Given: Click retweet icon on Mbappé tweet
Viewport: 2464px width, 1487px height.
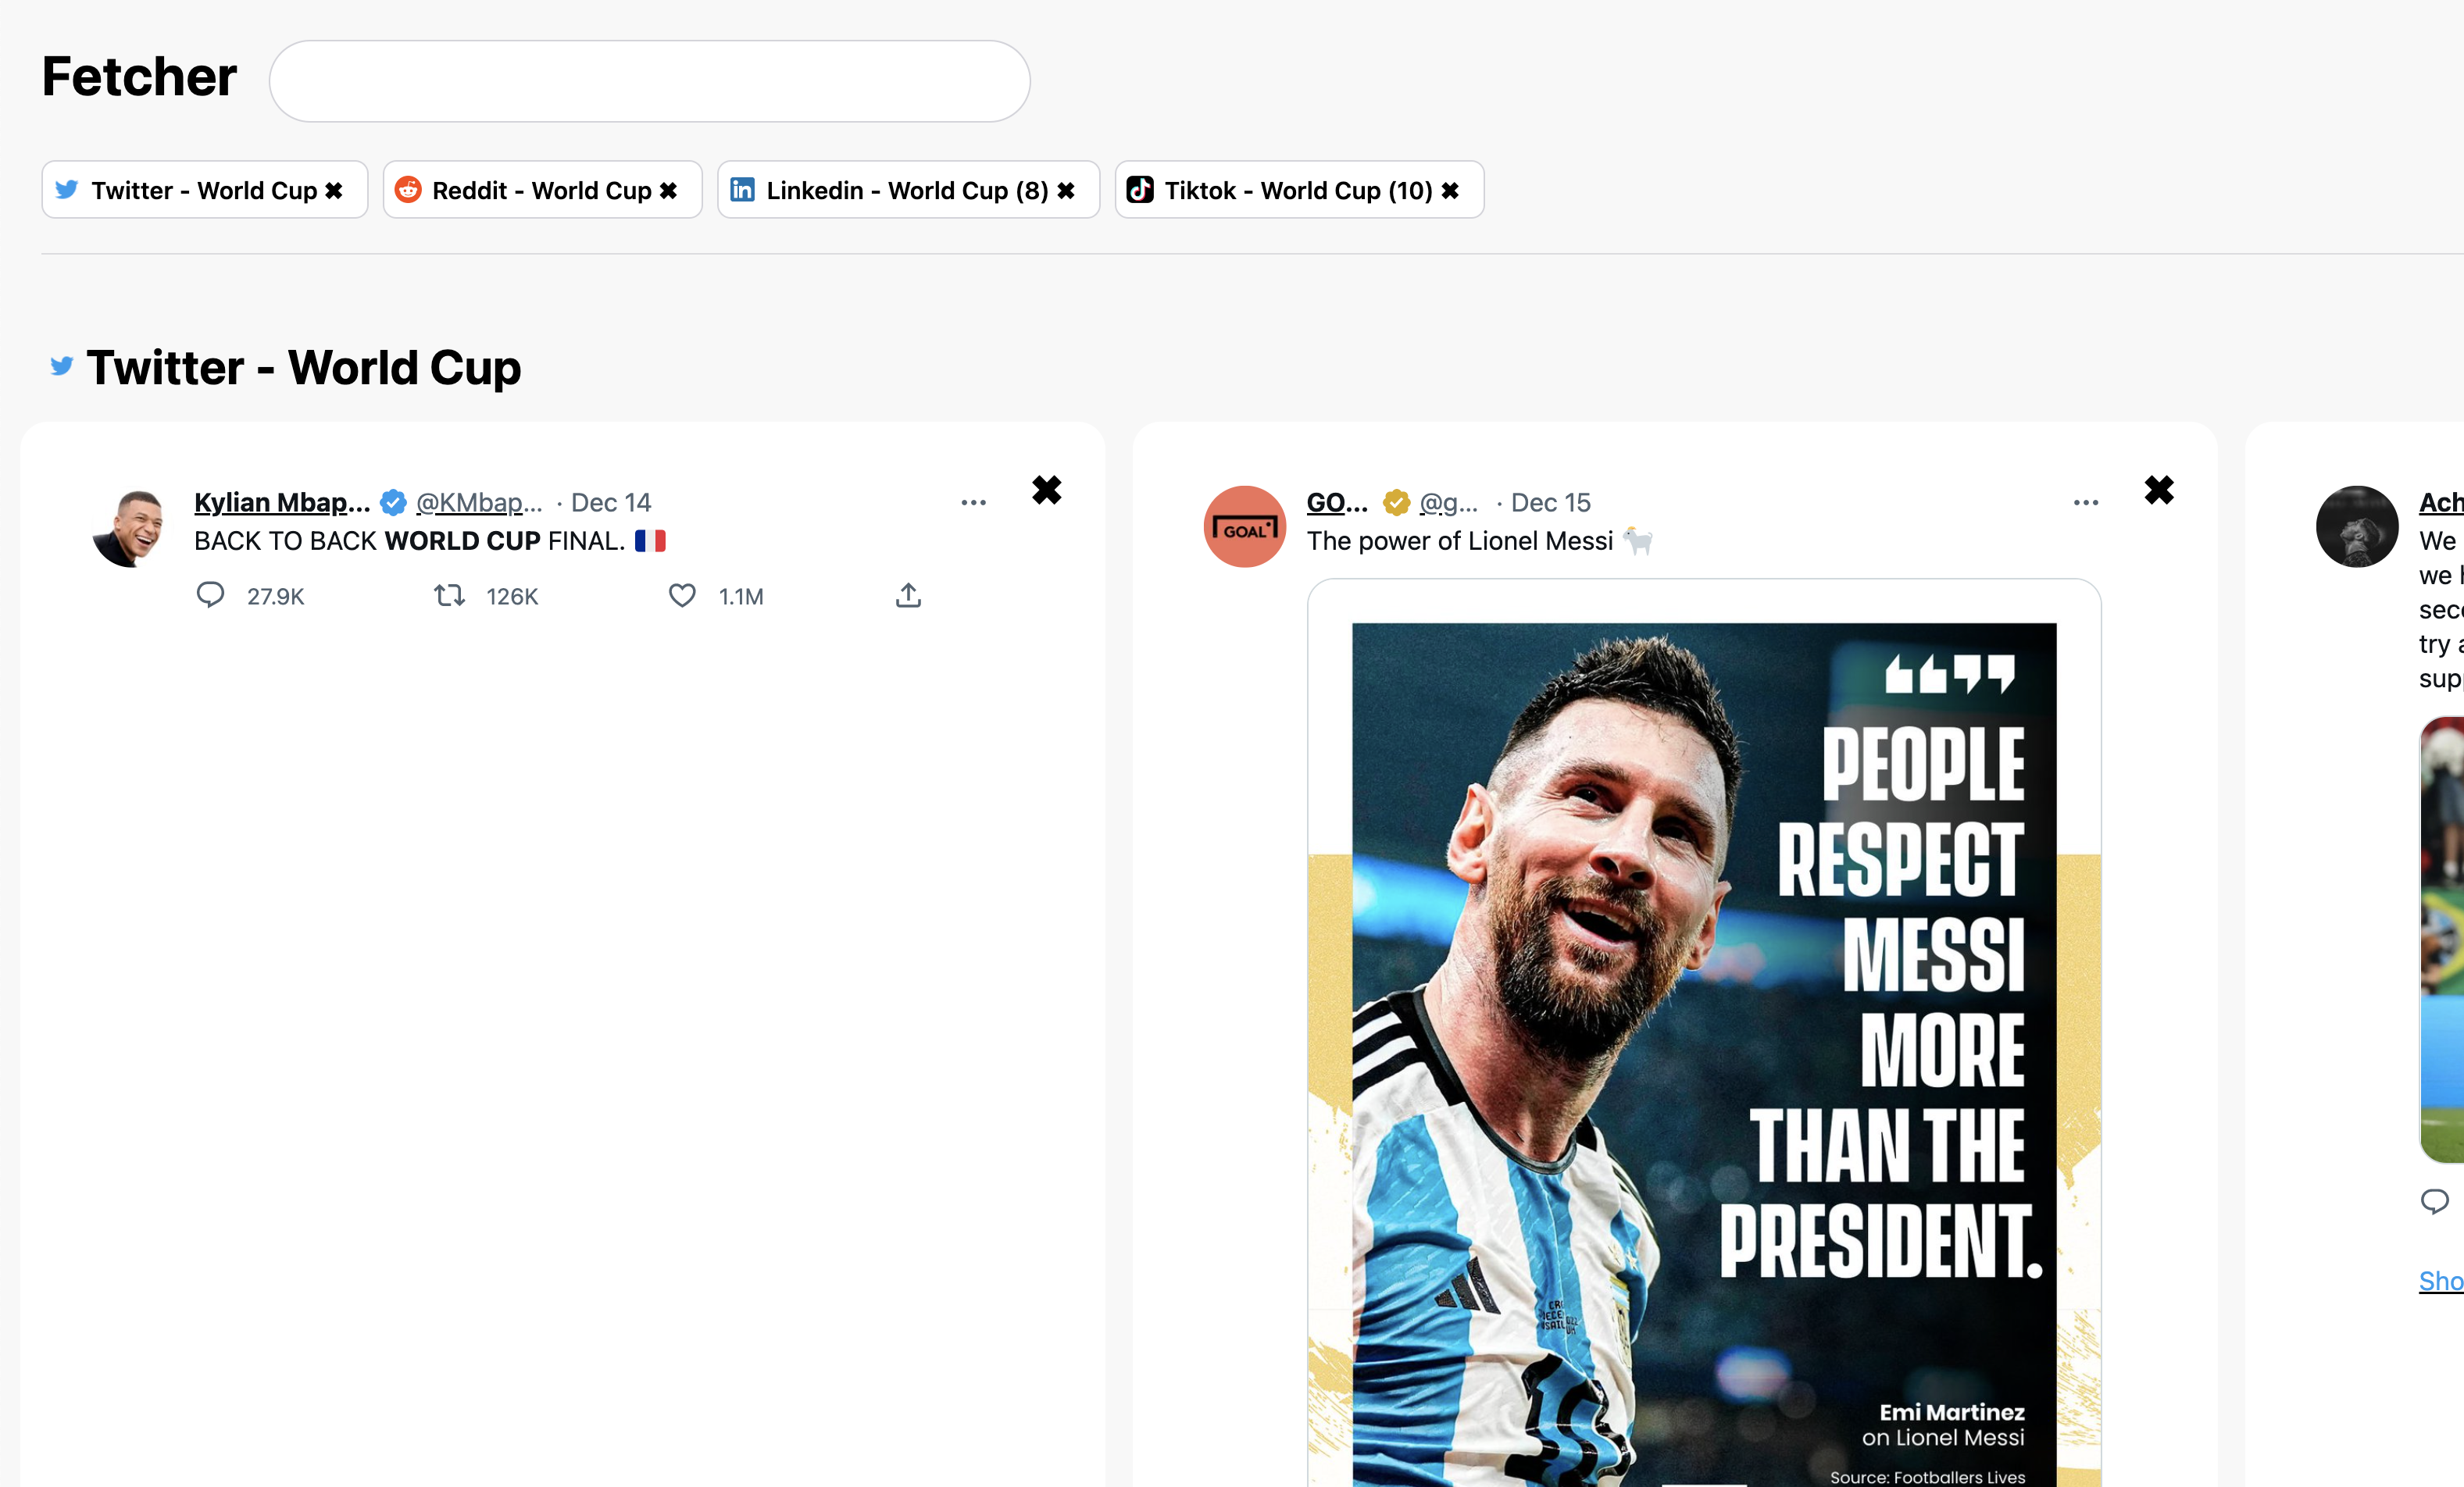Looking at the screenshot, I should (449, 595).
